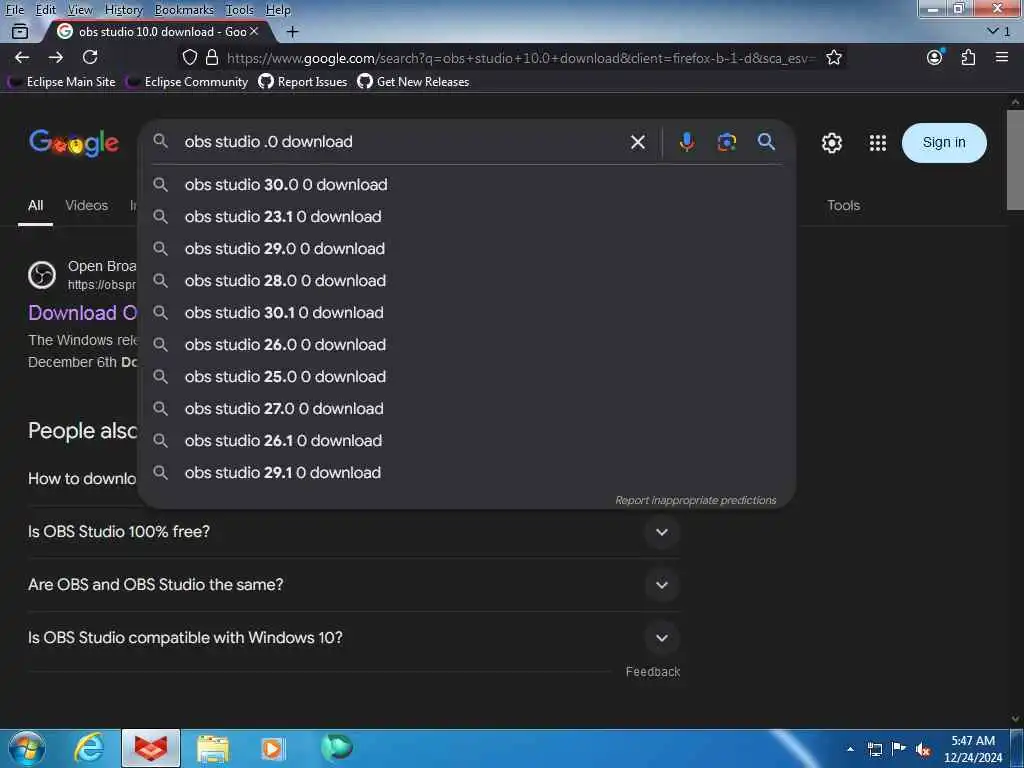Click the Google logo
The height and width of the screenshot is (768, 1024).
74,142
